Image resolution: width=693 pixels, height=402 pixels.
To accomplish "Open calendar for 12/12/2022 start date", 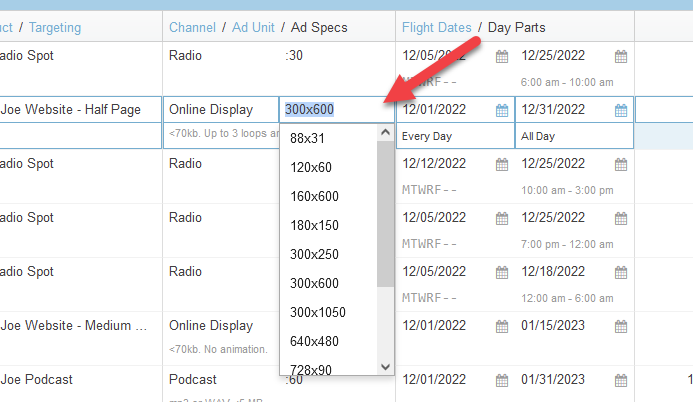I will [502, 164].
